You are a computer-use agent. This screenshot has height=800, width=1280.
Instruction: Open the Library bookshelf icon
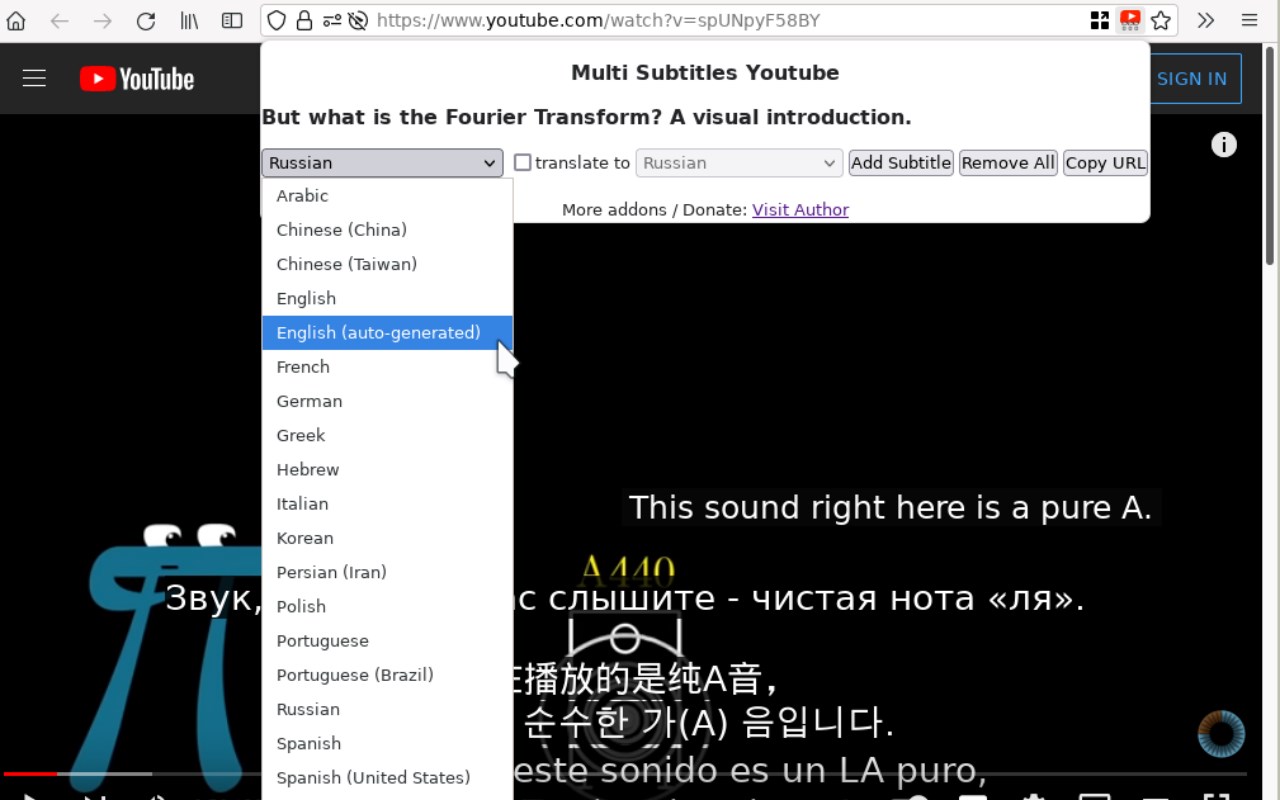click(x=189, y=20)
